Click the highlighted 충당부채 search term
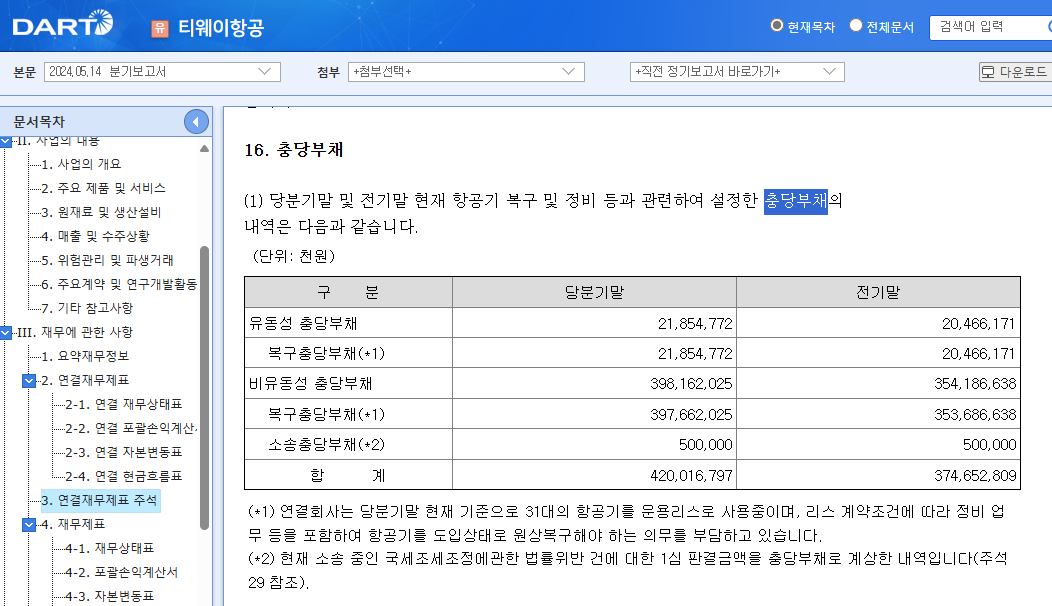The width and height of the screenshot is (1052, 606). click(793, 200)
